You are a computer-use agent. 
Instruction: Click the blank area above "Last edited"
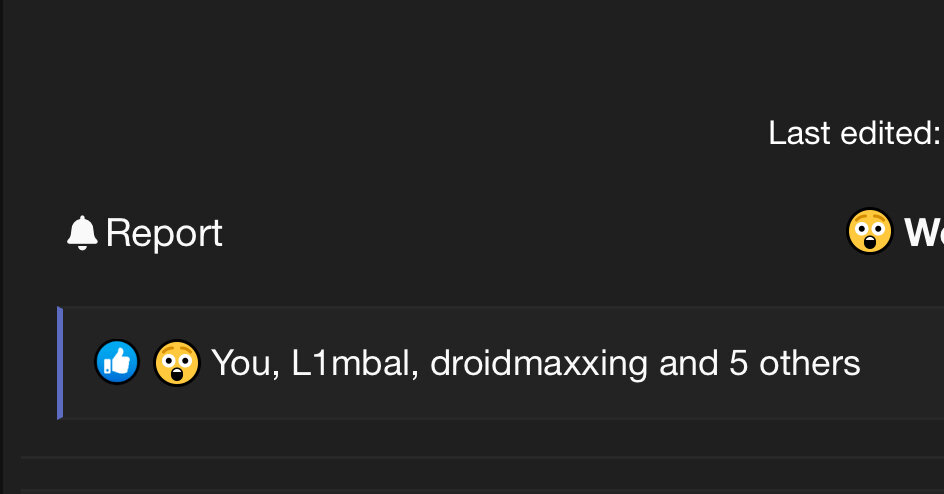[x=850, y=60]
